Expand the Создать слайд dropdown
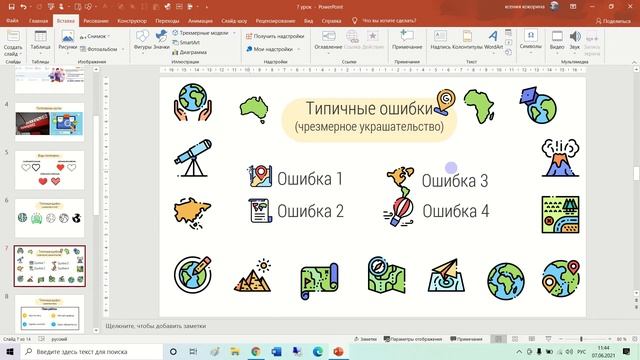 [13, 51]
